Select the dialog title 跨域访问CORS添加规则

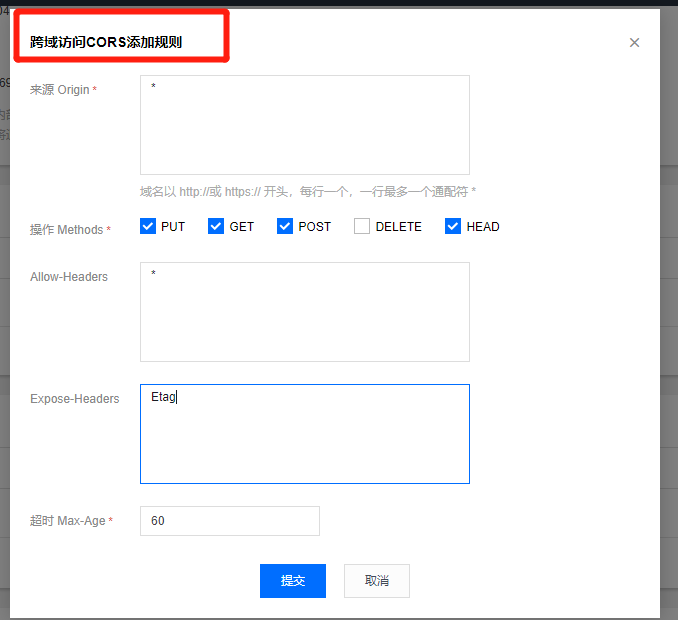[106, 42]
